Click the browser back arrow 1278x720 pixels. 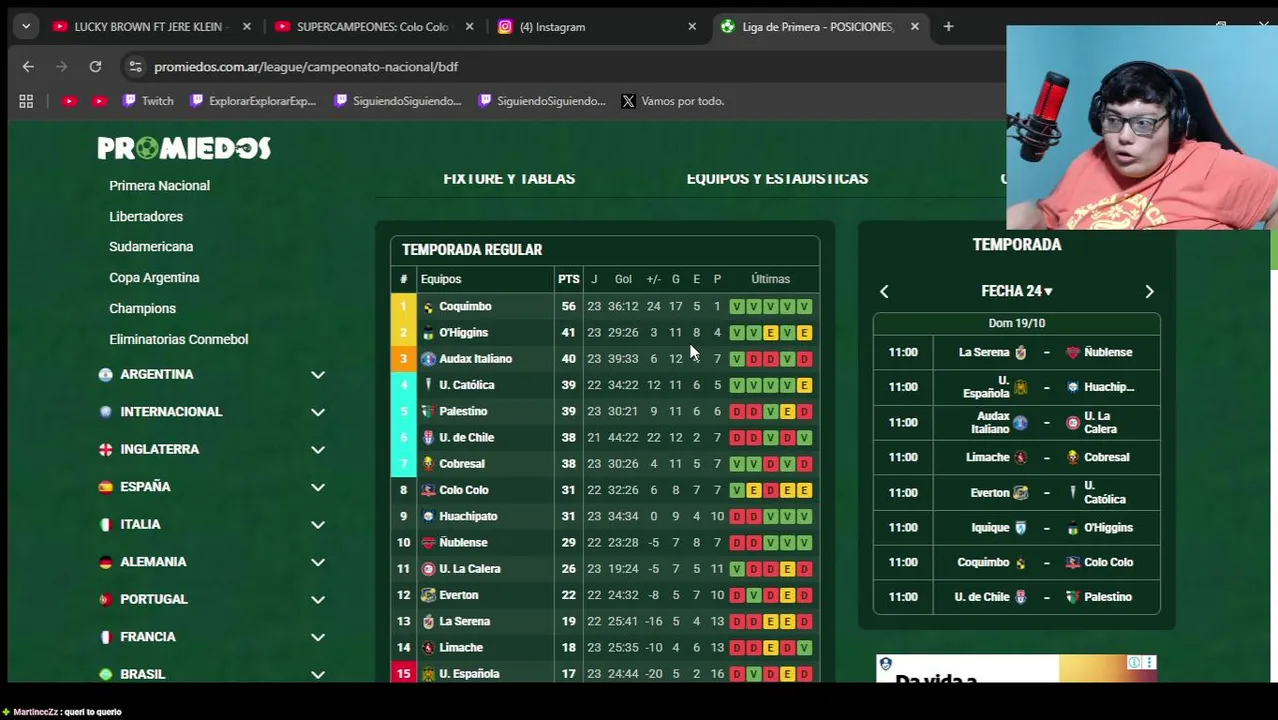[28, 66]
